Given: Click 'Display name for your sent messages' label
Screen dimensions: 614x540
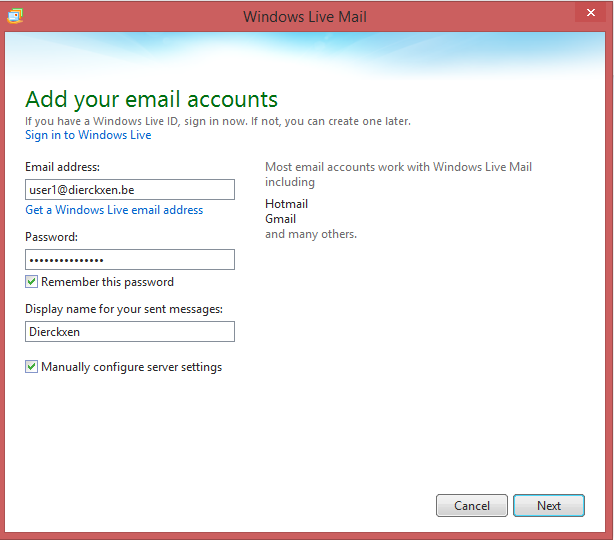Looking at the screenshot, I should click(x=124, y=308).
